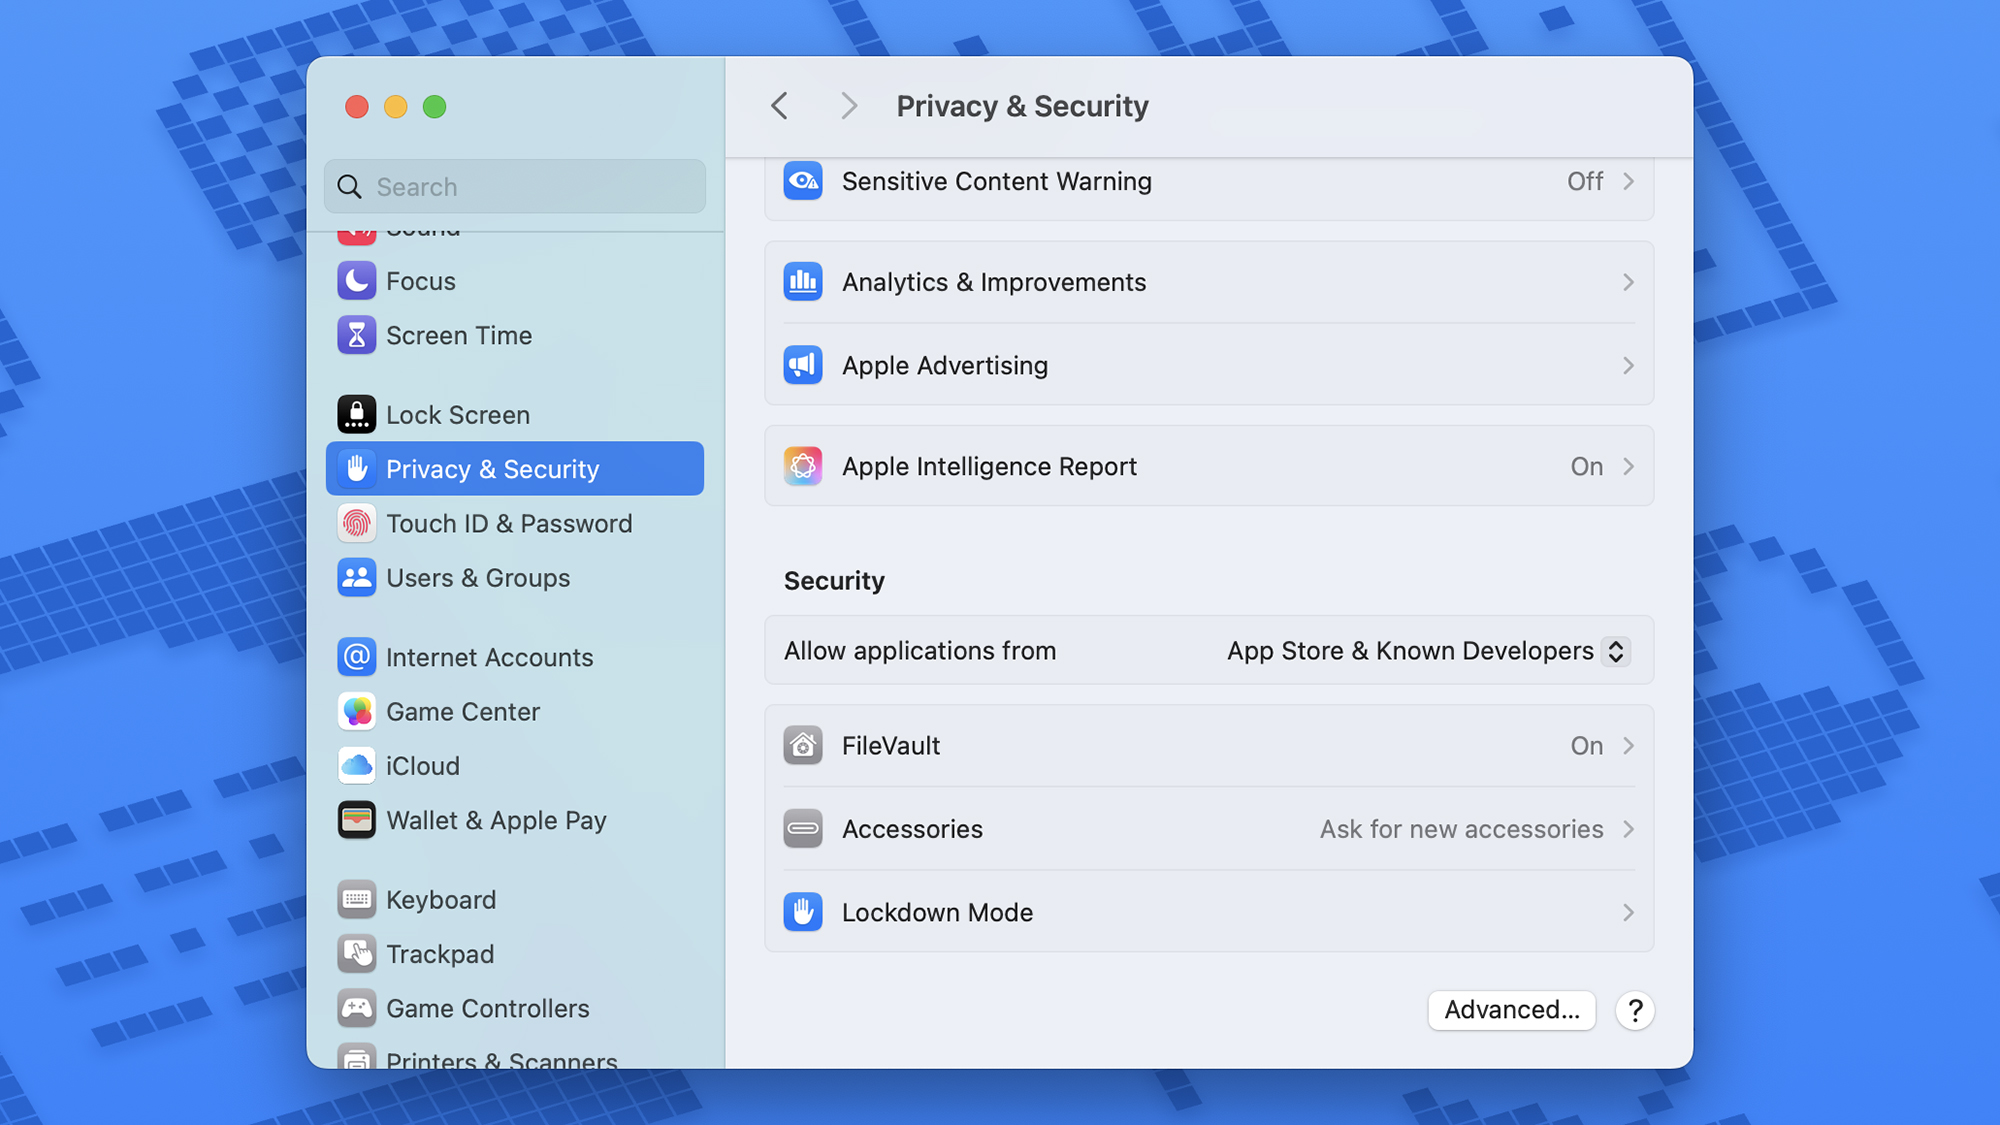Click the Apple Intelligence Report icon

click(x=803, y=466)
